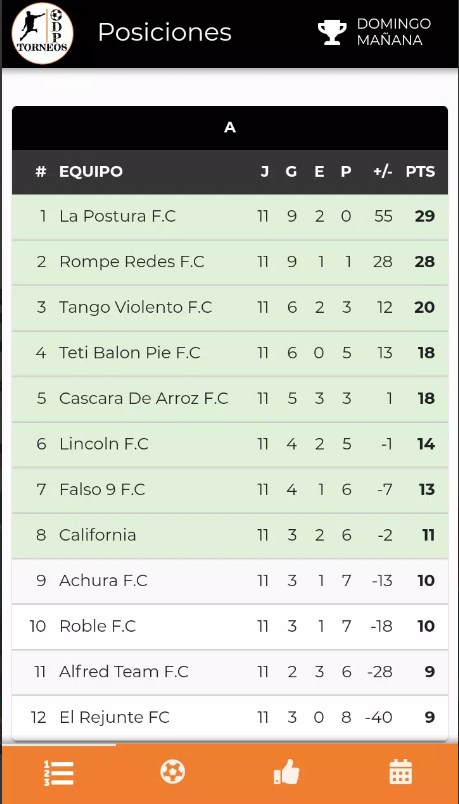Select Alfred Team F.C row
The image size is (459, 804).
[230, 672]
